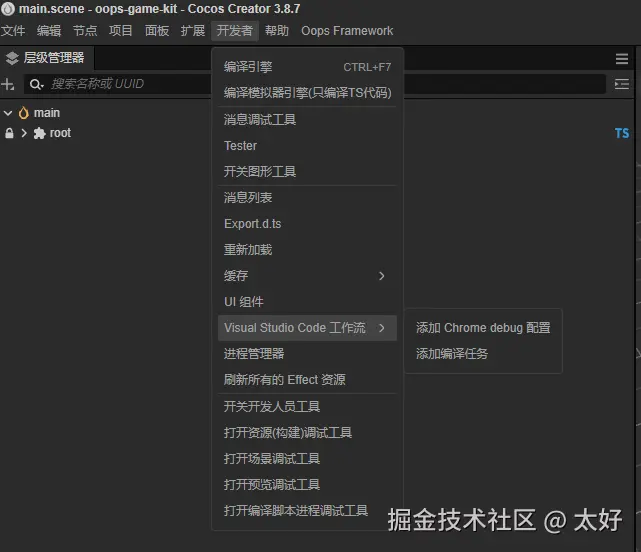Open 打开资源(构建)调试工具
The width and height of the screenshot is (641, 552).
[x=307, y=433]
